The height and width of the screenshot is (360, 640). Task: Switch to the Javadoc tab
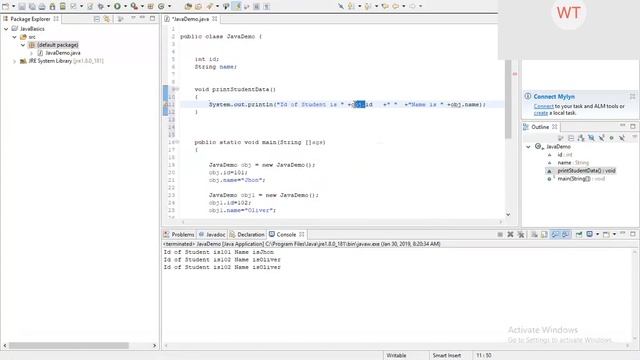(212, 234)
